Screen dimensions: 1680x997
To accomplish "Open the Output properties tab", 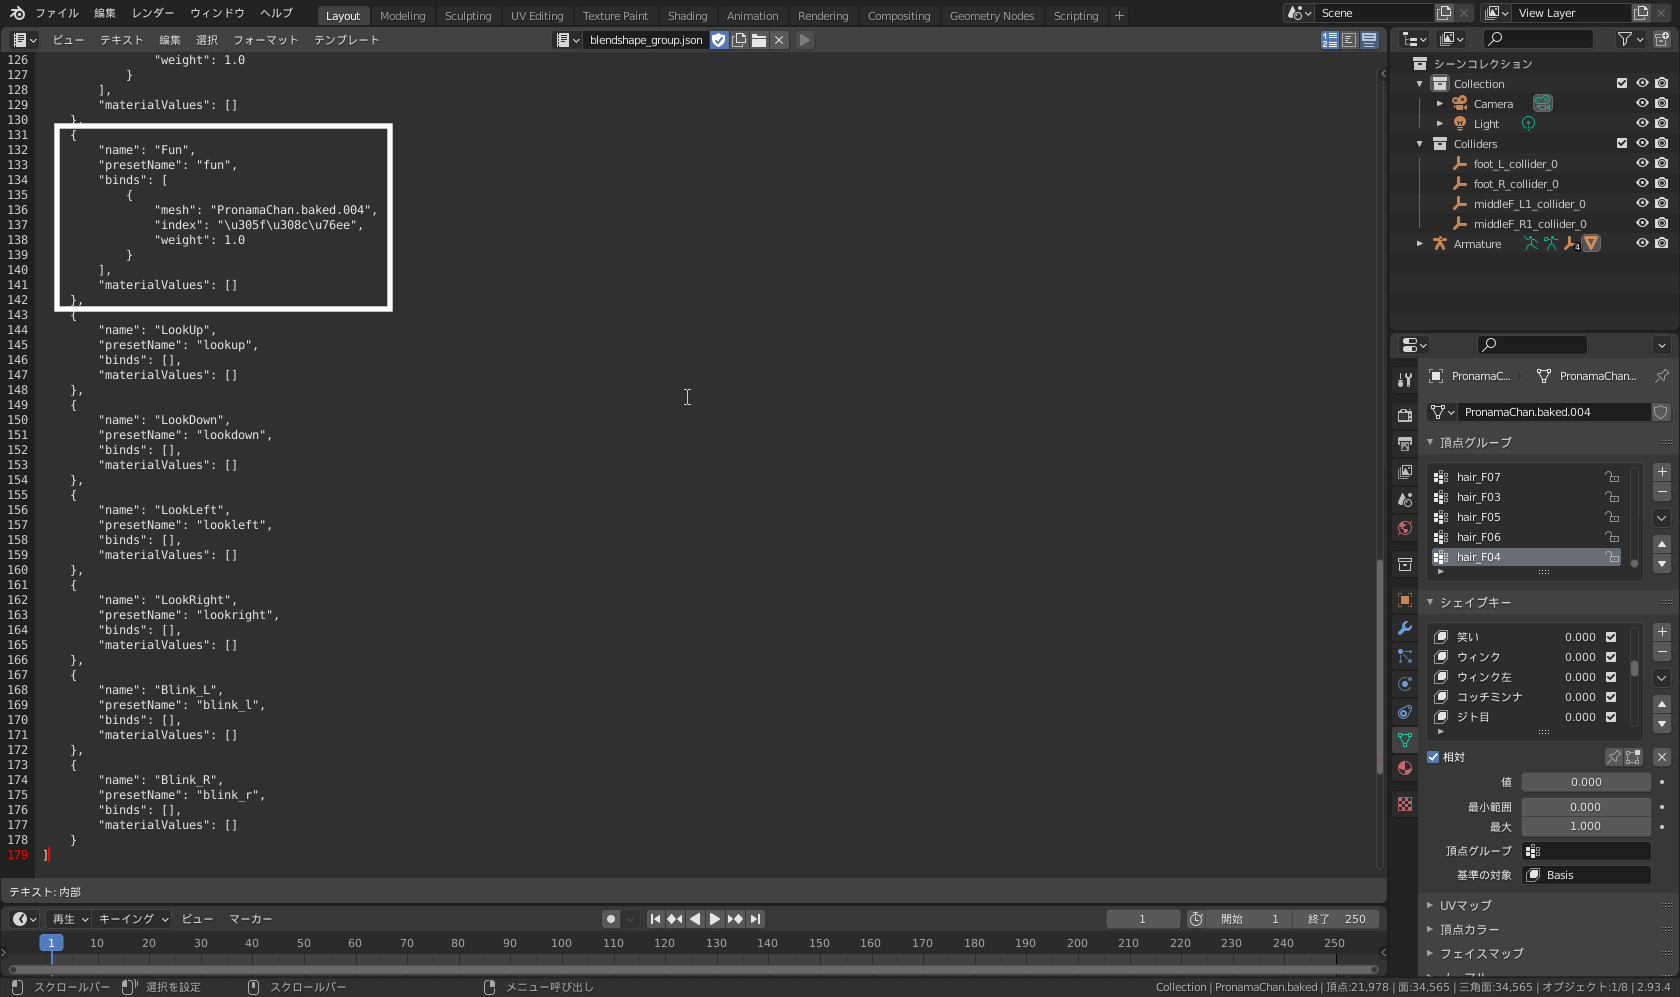I will (1405, 443).
